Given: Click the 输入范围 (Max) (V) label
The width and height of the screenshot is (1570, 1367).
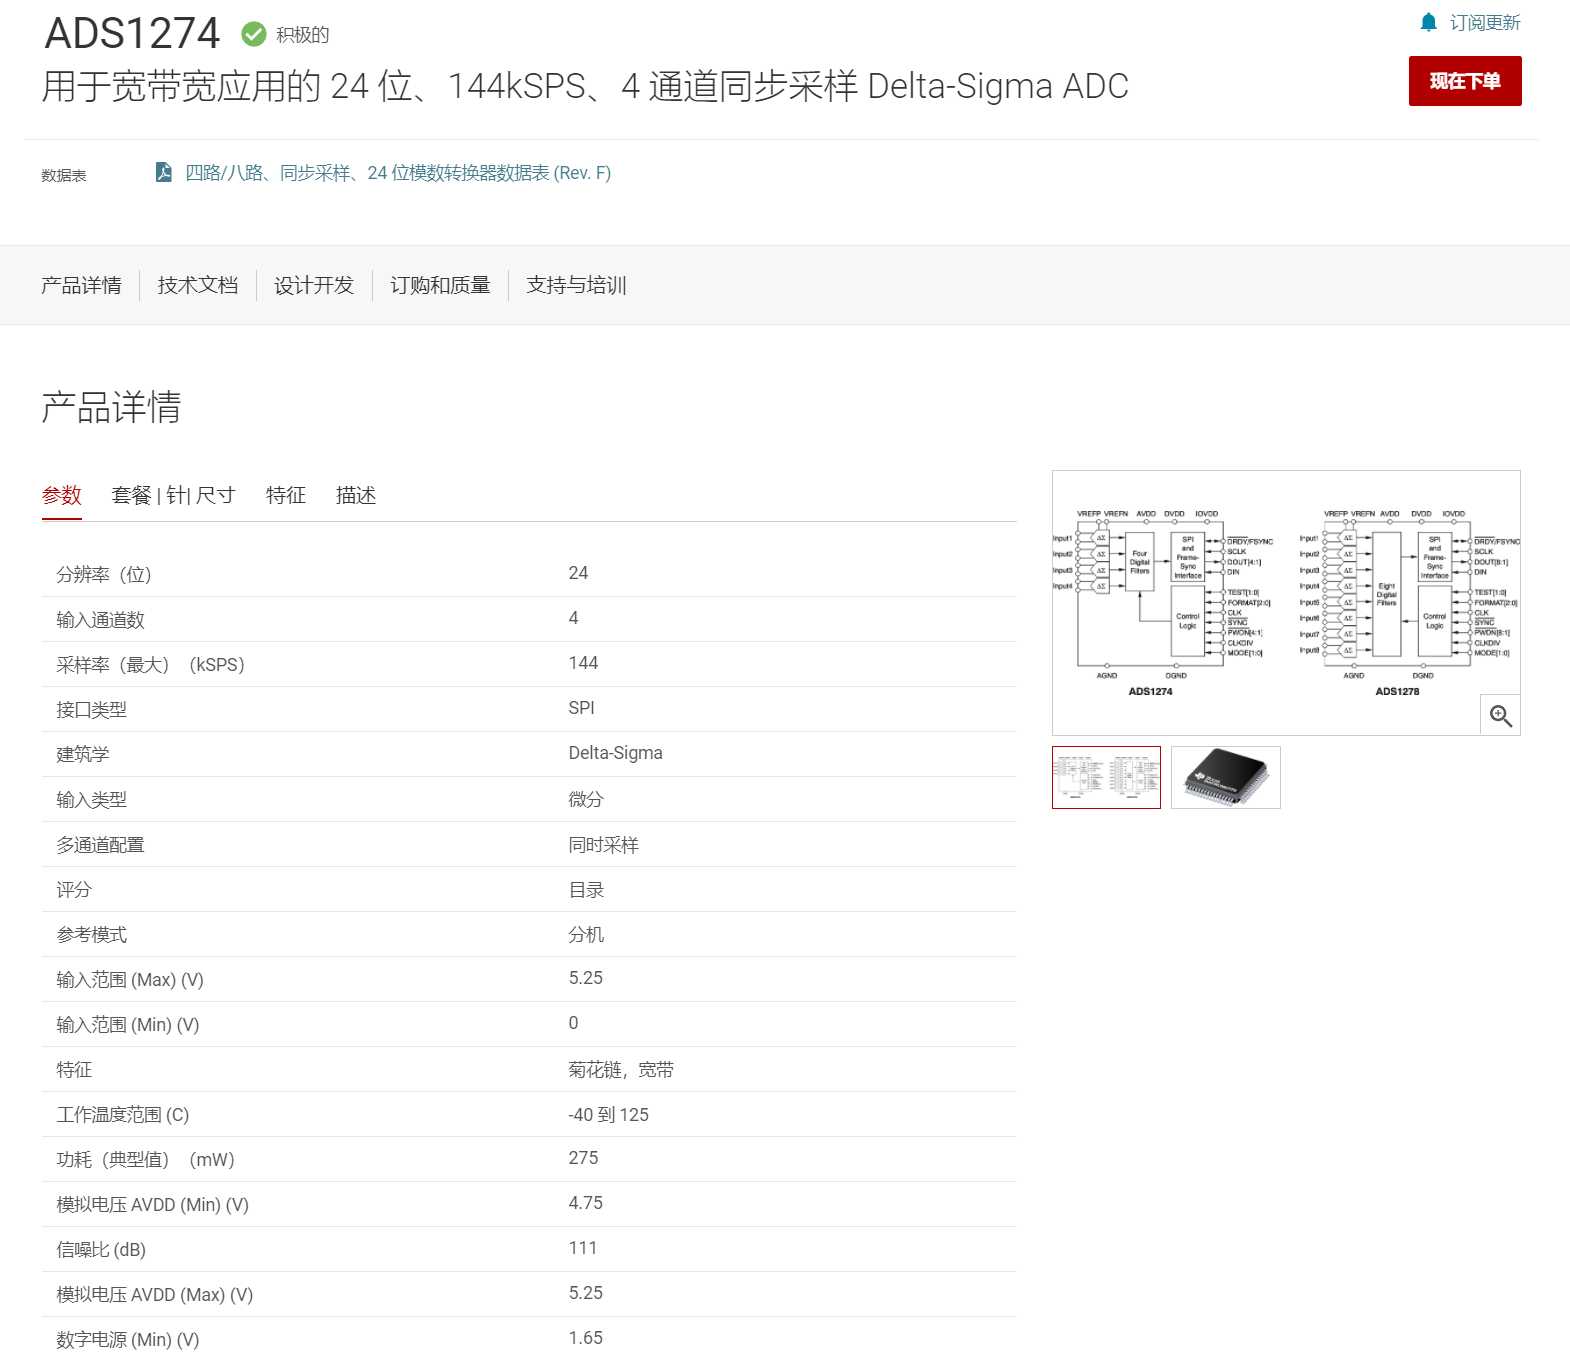Looking at the screenshot, I should pos(130,980).
